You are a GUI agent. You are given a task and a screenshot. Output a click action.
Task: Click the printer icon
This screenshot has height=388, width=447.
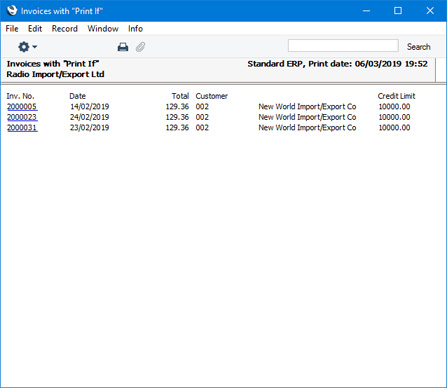click(x=123, y=47)
